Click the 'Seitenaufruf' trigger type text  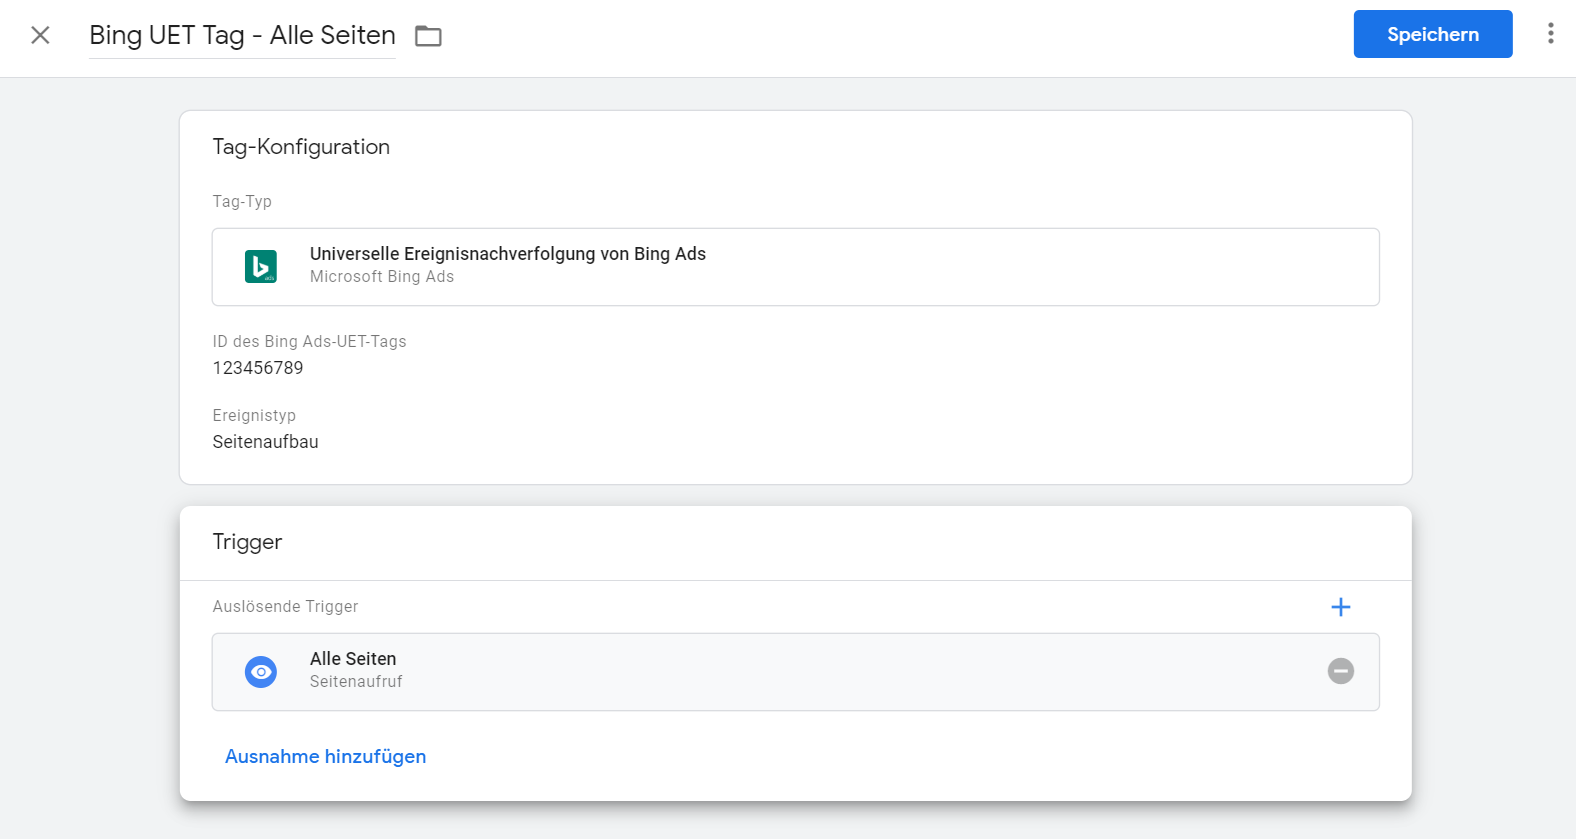[356, 682]
